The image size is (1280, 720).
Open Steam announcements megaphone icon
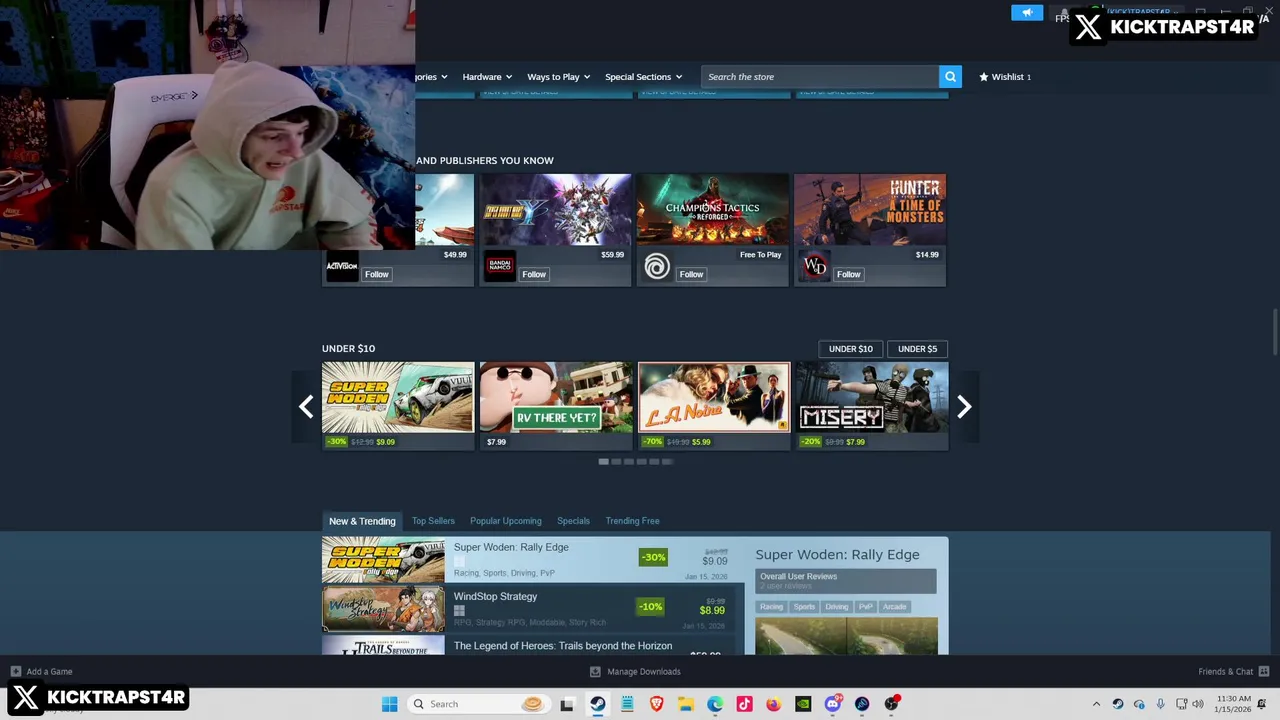click(1026, 13)
